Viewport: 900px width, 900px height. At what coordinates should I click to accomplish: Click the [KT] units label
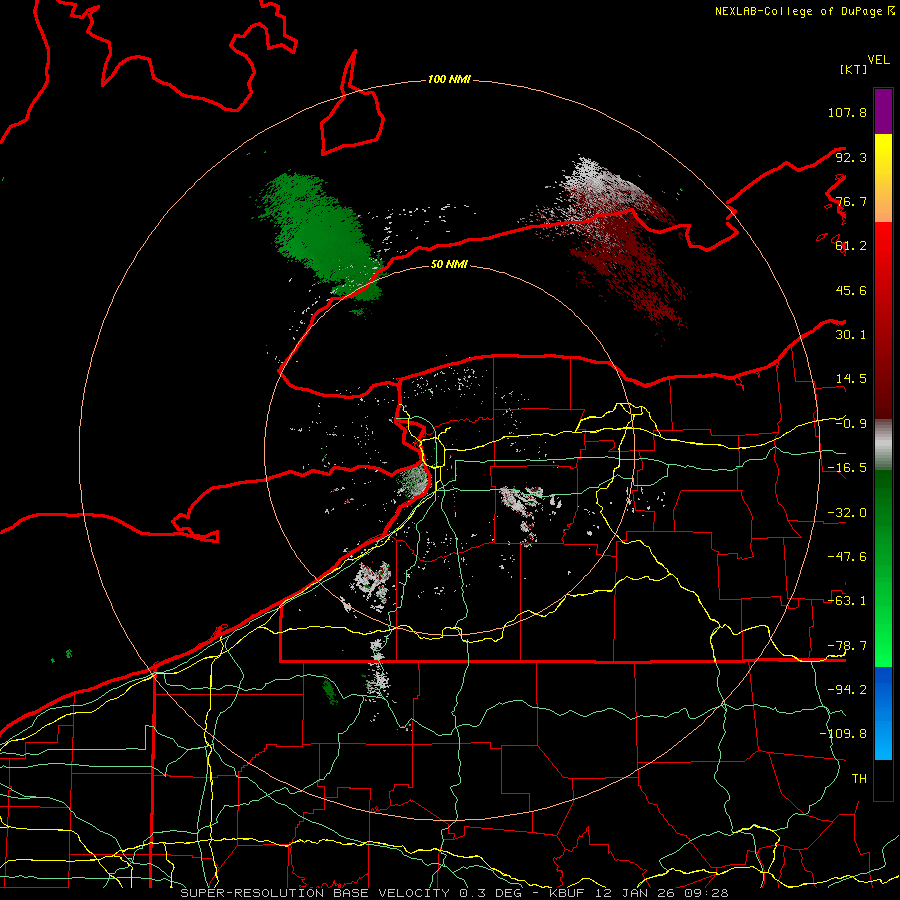pyautogui.click(x=853, y=69)
